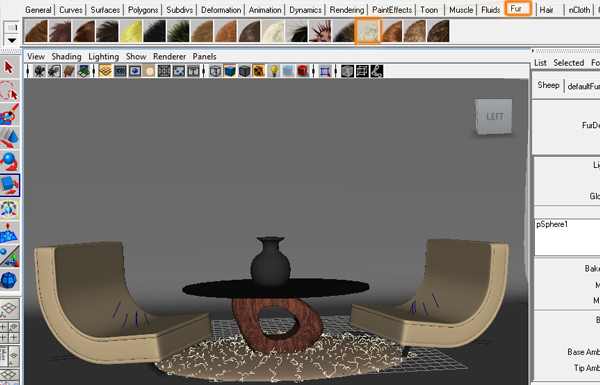Click the camera bookmarks icon
Viewport: 600px width, 385px height.
pos(69,71)
